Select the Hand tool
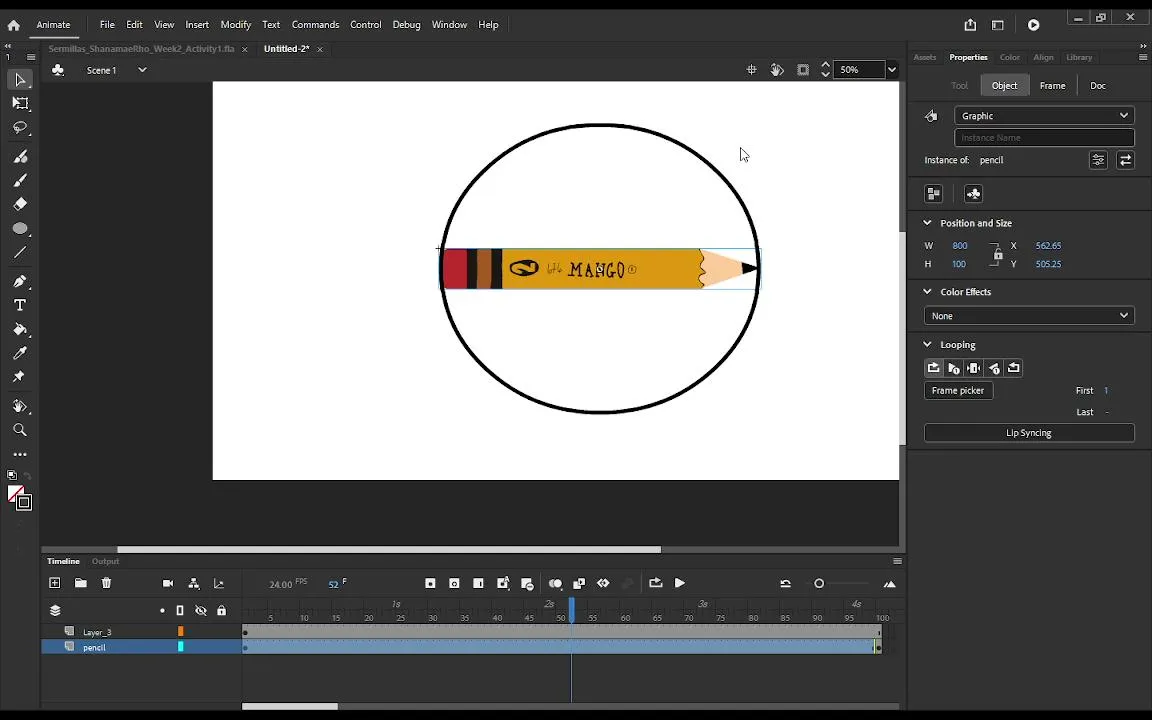The height and width of the screenshot is (720, 1152). pos(20,406)
